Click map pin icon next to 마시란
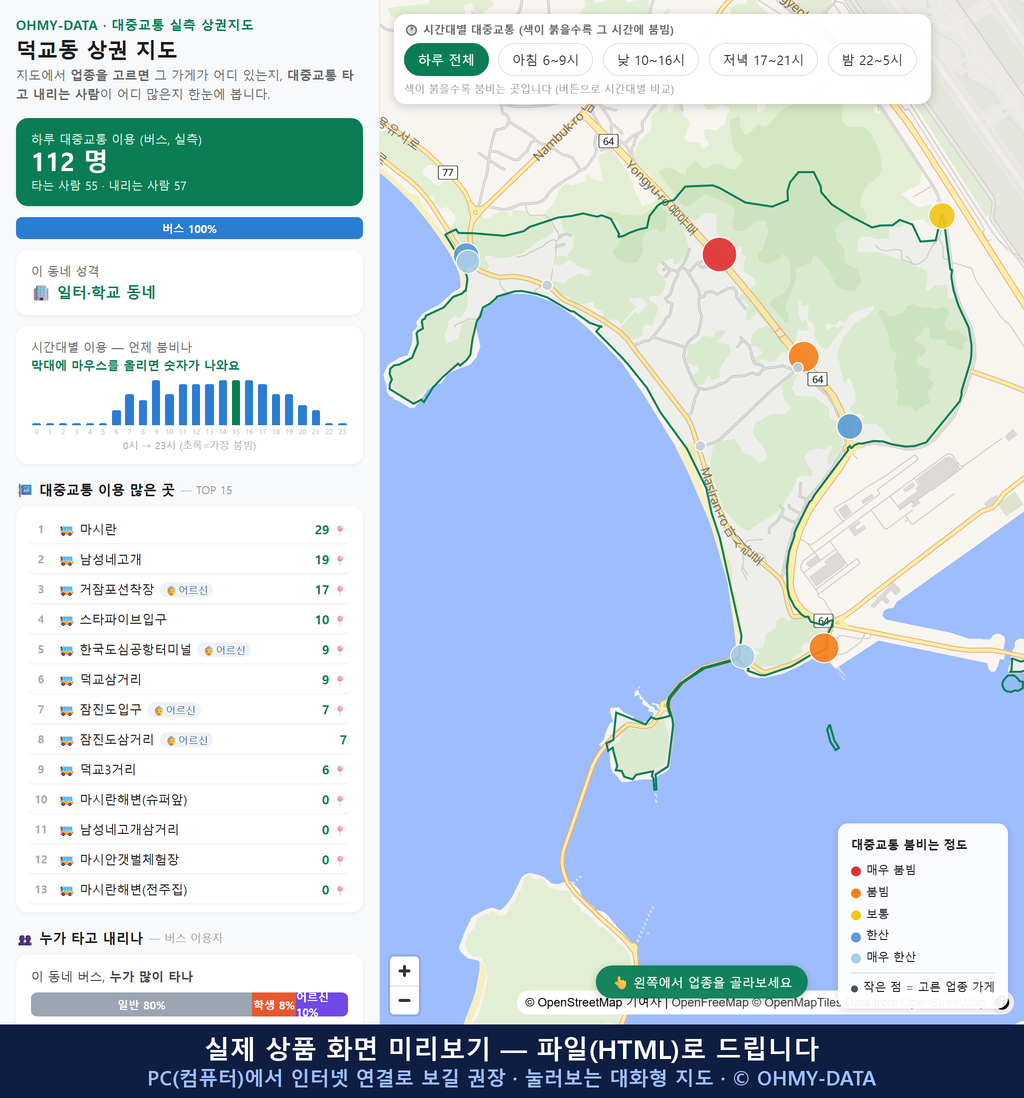This screenshot has width=1024, height=1098. pos(340,530)
